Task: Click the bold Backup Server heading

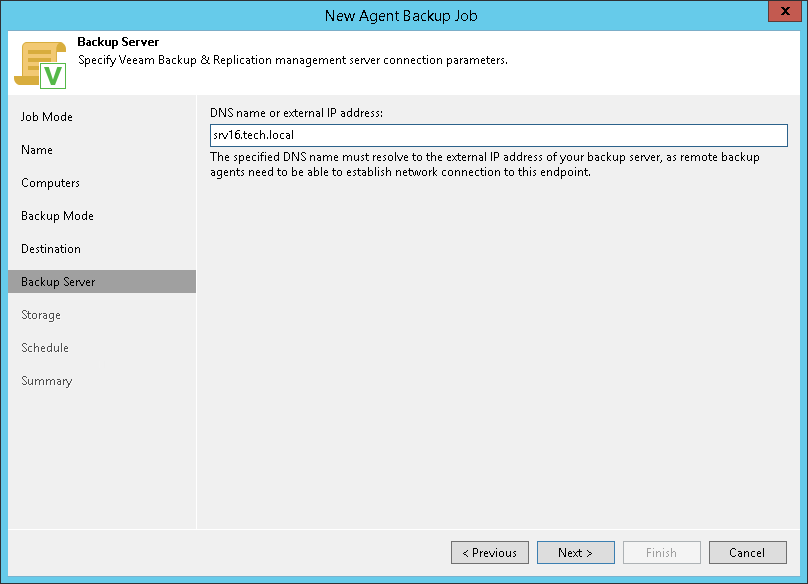Action: (x=118, y=43)
